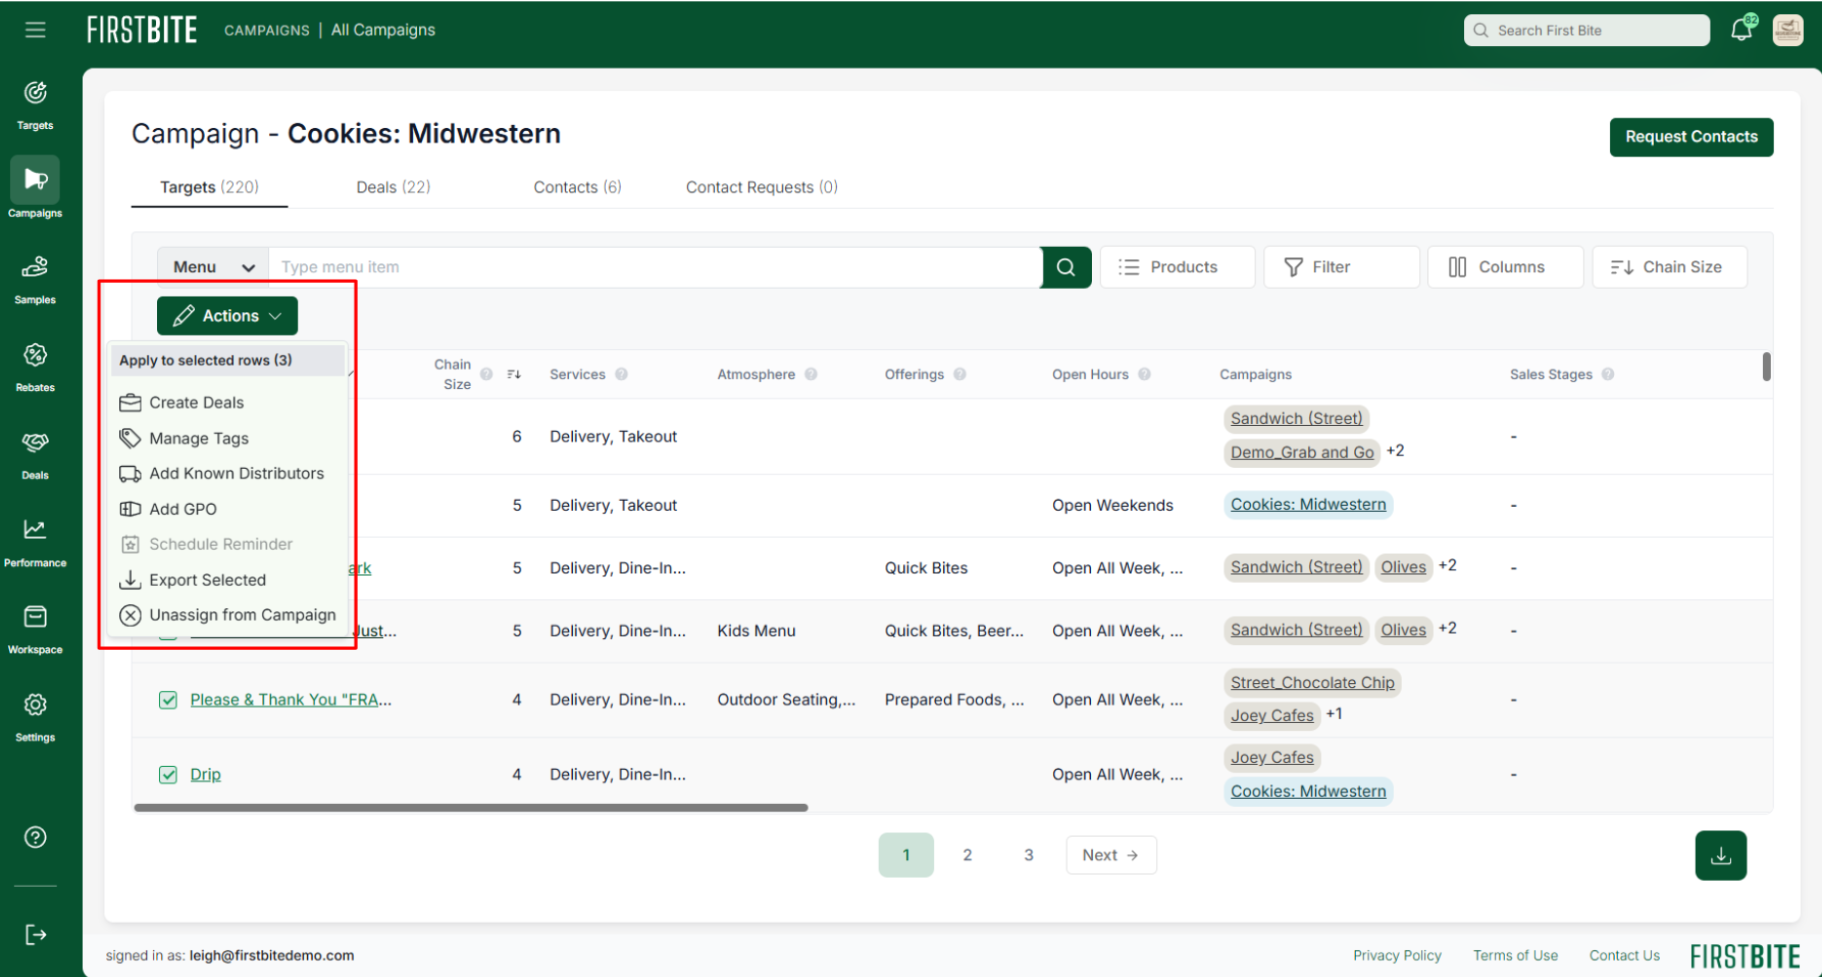1822x977 pixels.
Task: Toggle checkbox for Please & Thank You row
Action: click(168, 700)
